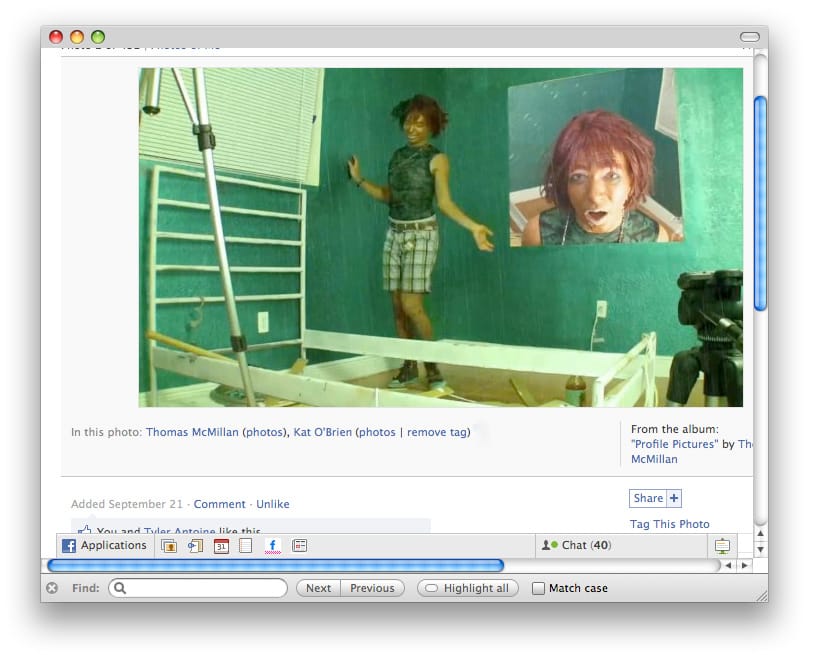Screen dimensions: 815x655
Task: Click the Next find result button
Action: pos(318,588)
